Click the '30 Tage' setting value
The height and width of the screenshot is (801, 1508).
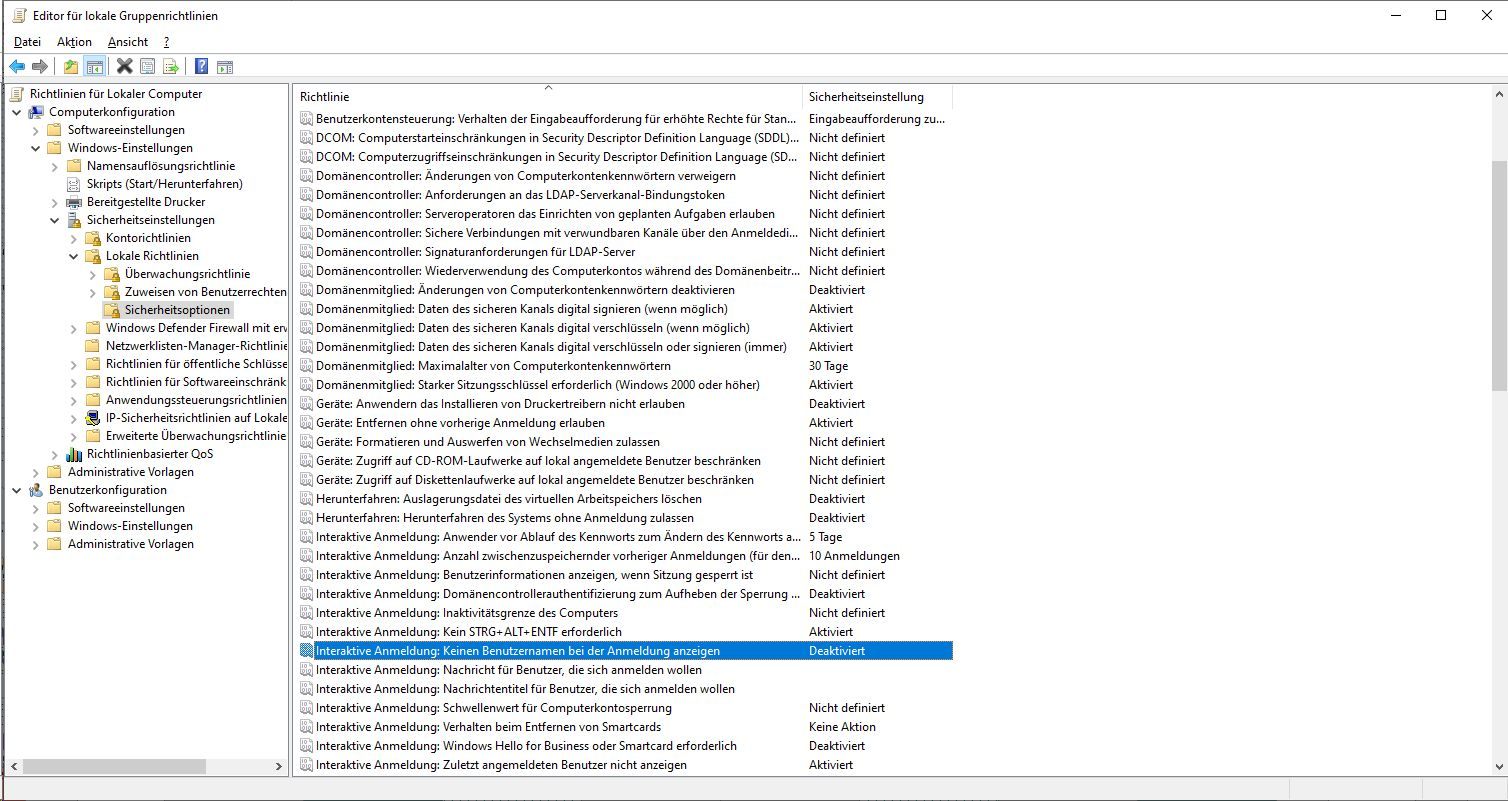[828, 366]
